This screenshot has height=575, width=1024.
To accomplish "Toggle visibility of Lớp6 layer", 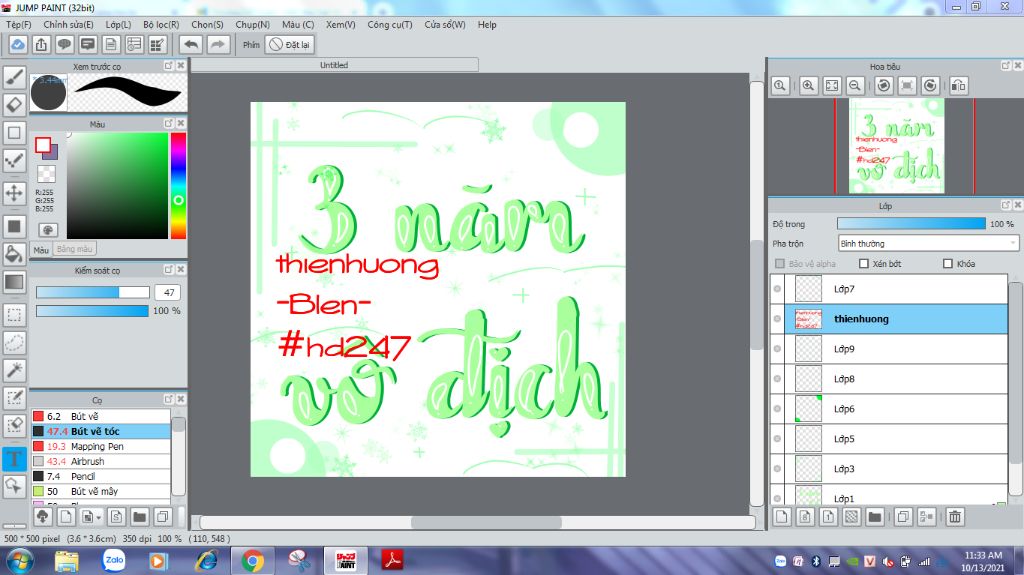I will coord(777,409).
